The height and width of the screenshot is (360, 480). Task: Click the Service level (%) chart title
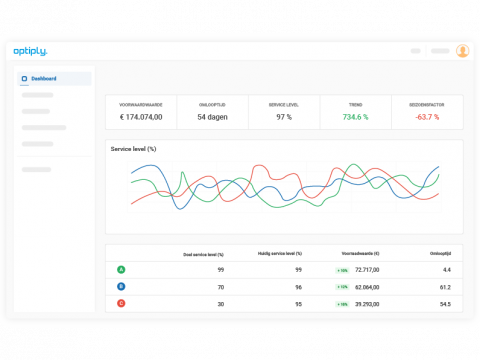(133, 149)
